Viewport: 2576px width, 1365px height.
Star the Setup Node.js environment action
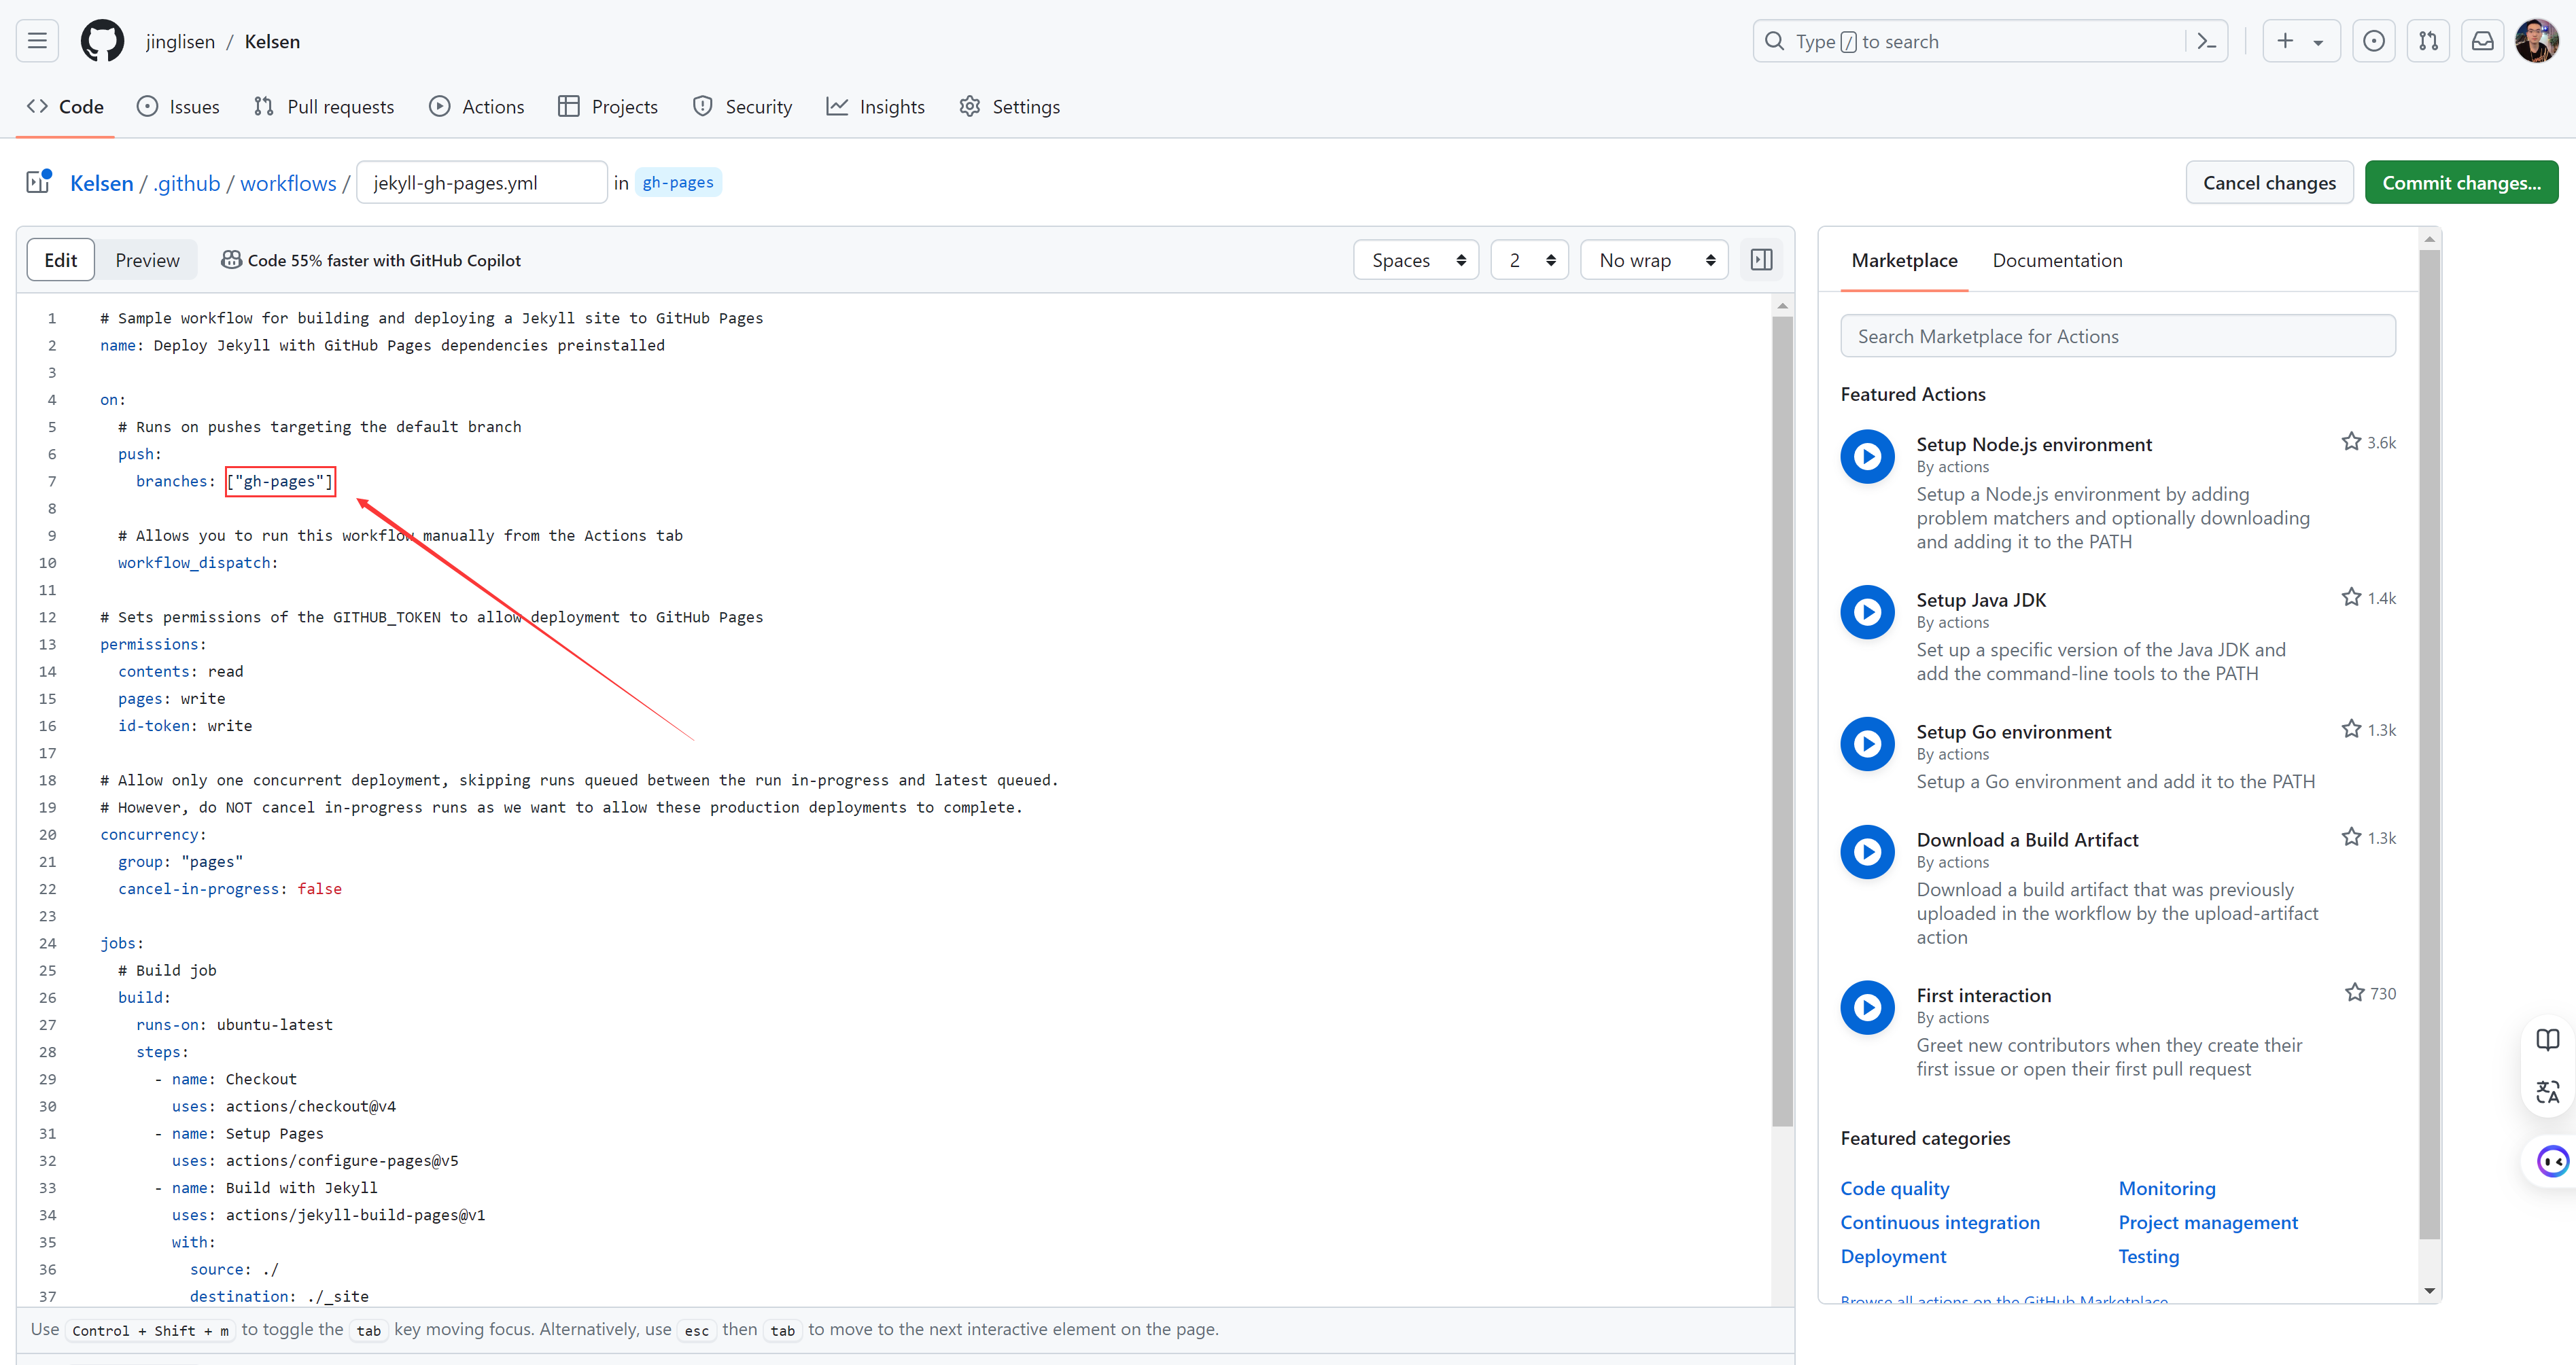2350,442
